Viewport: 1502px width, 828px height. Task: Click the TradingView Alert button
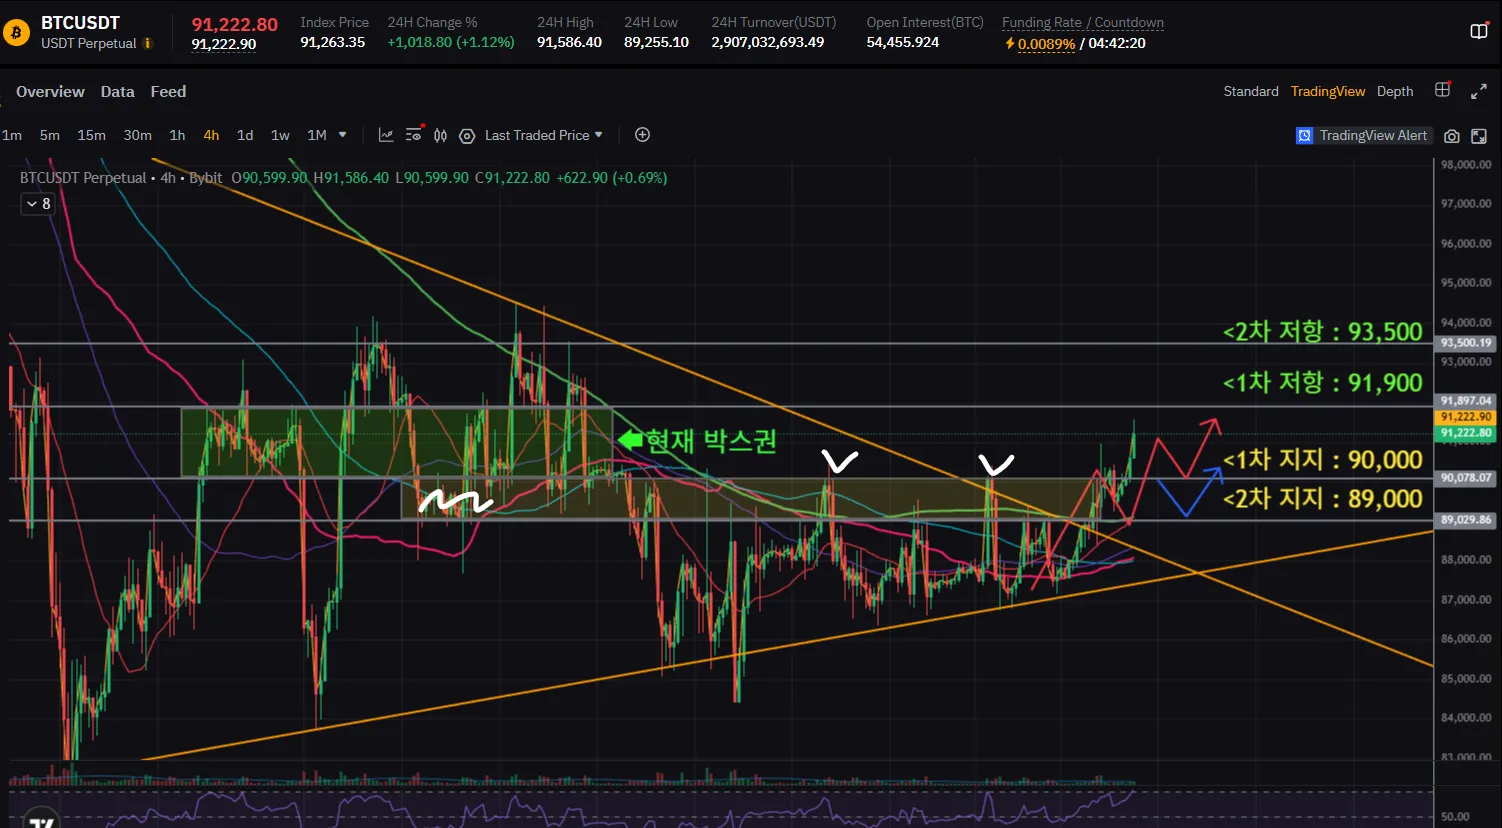click(x=1363, y=135)
